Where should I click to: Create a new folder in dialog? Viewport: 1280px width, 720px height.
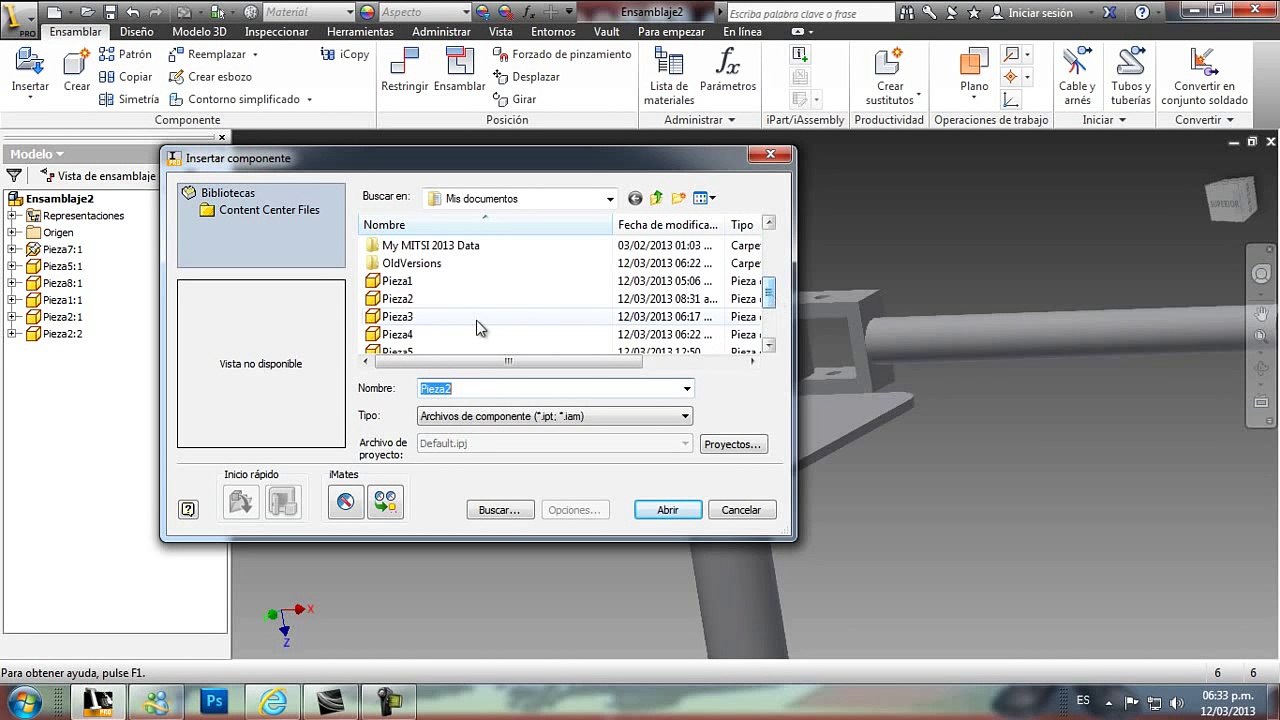click(x=678, y=198)
